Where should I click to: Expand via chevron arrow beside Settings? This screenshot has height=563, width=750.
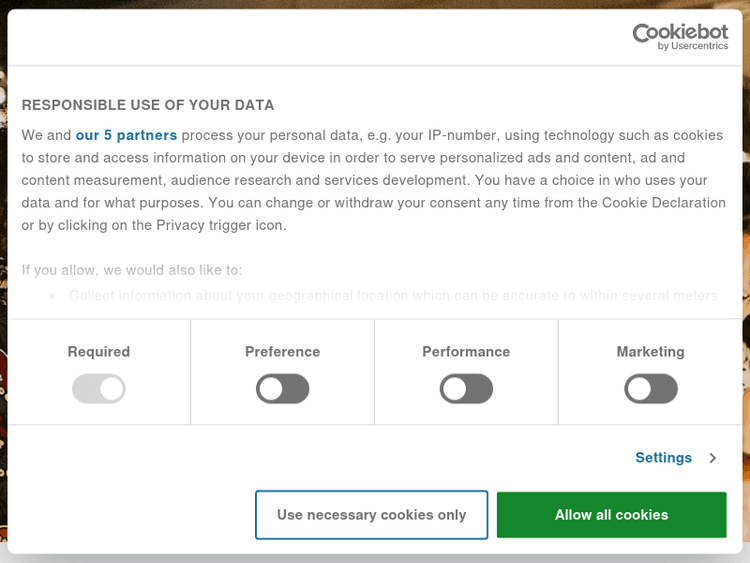pyautogui.click(x=713, y=458)
